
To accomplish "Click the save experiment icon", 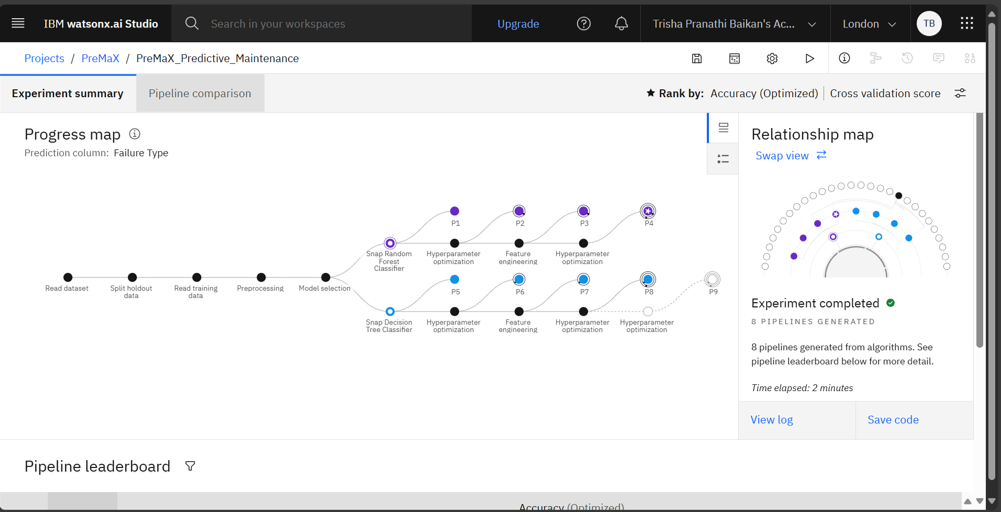I will [697, 59].
